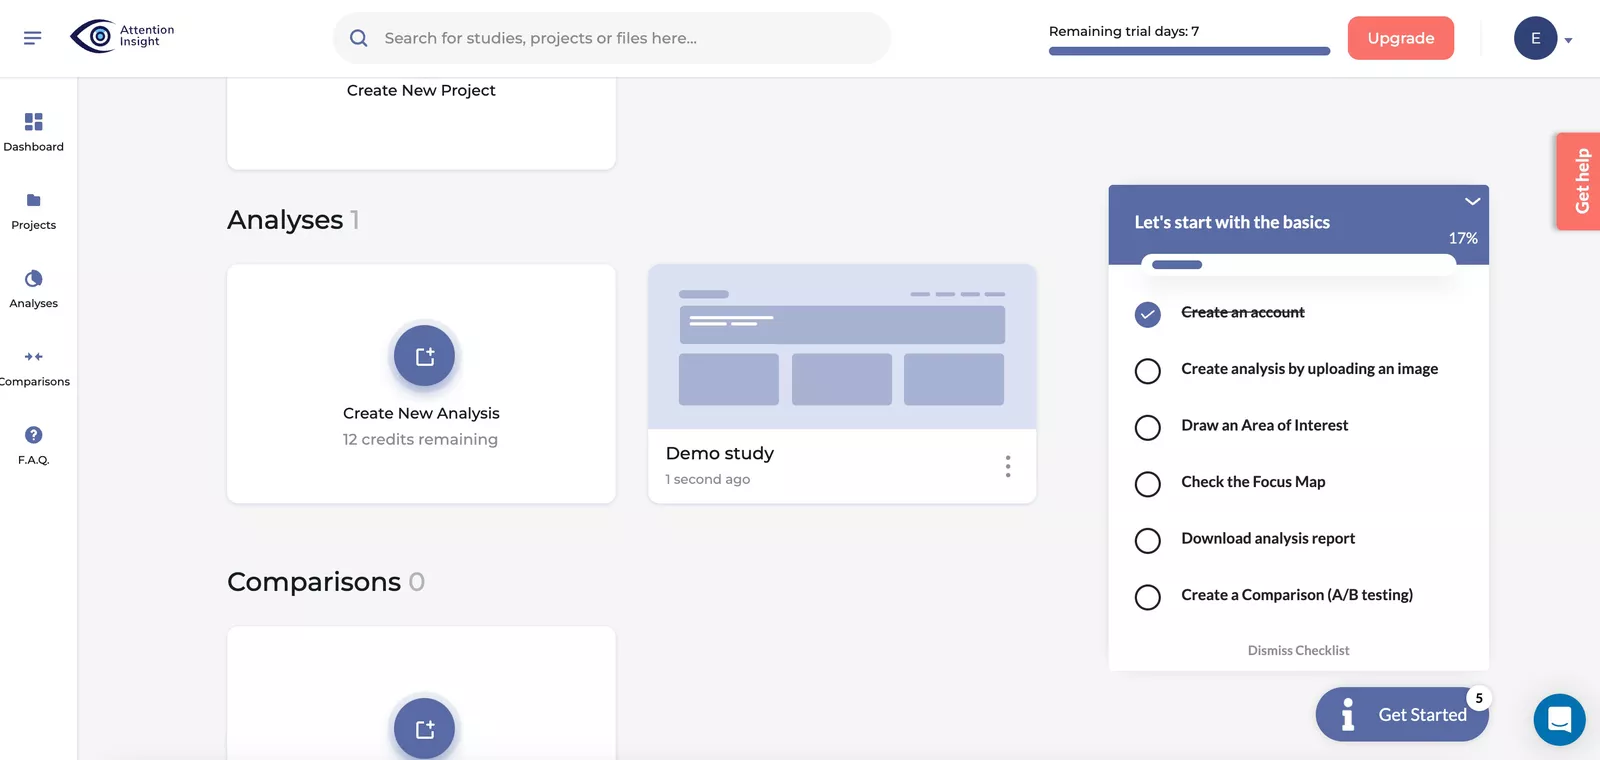Open the F.A.Q. question mark icon
The width and height of the screenshot is (1600, 760).
coord(33,435)
